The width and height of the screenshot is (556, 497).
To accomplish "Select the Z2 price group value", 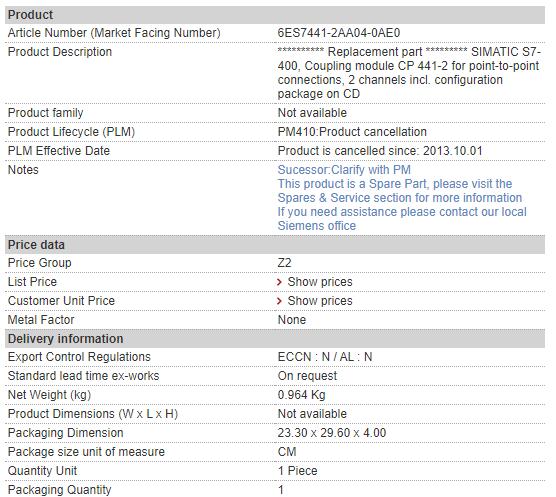I will click(x=284, y=263).
